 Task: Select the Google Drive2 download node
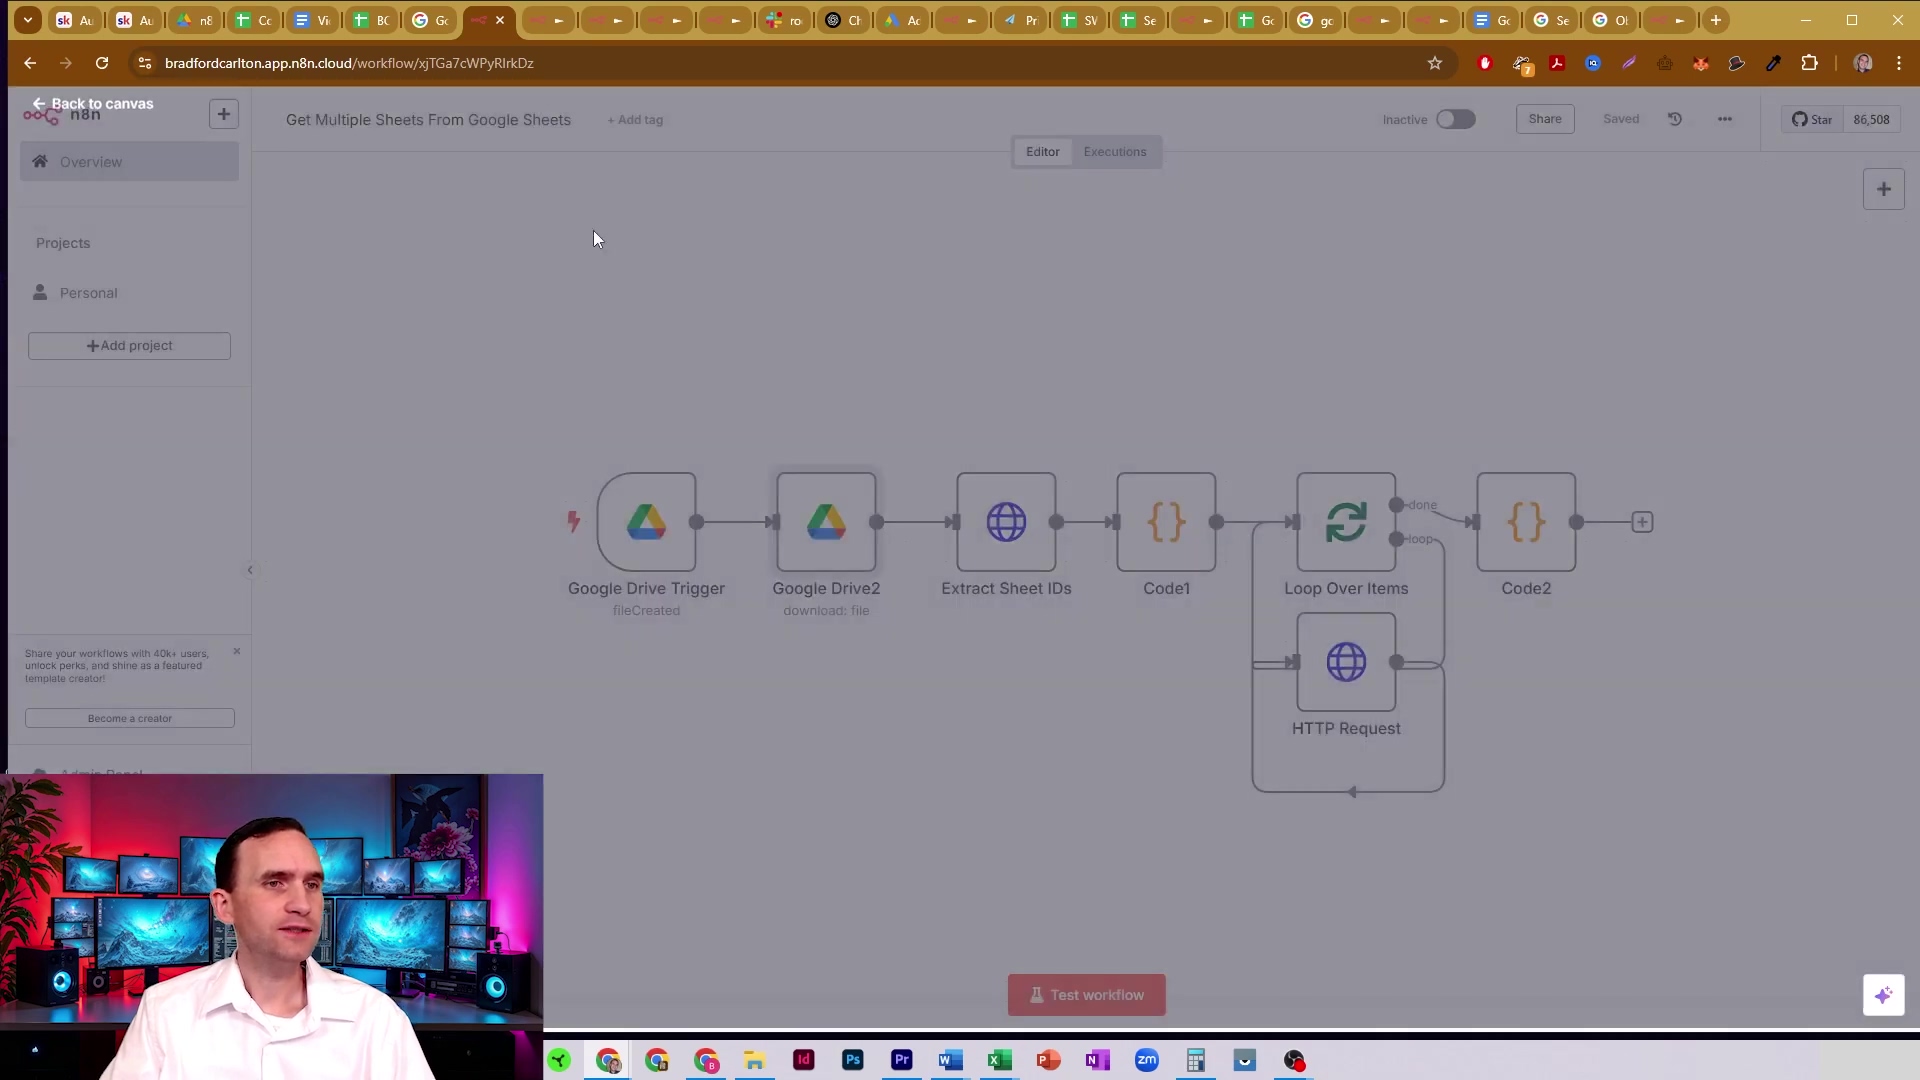[826, 522]
